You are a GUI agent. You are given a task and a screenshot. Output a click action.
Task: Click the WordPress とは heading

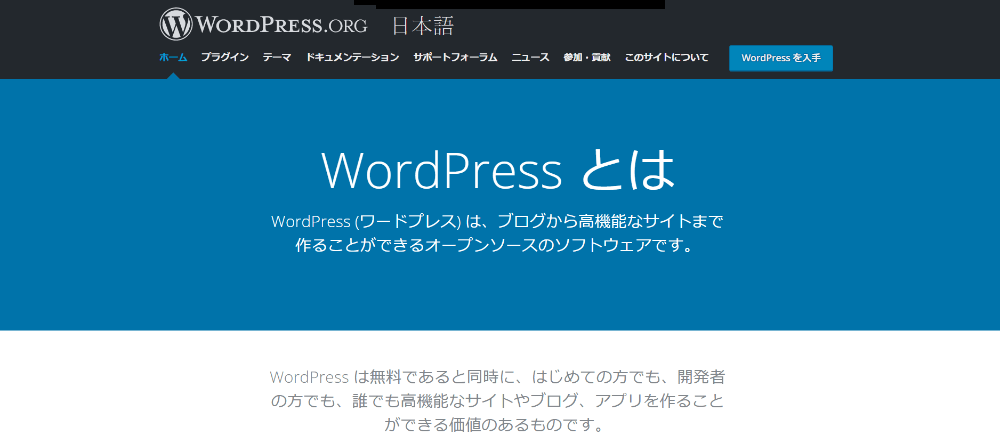pyautogui.click(x=498, y=171)
